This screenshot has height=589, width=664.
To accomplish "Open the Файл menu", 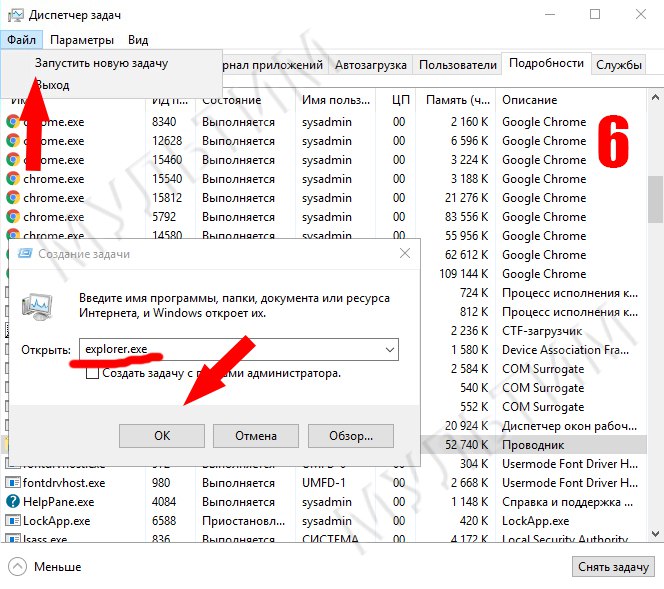I will click(21, 40).
